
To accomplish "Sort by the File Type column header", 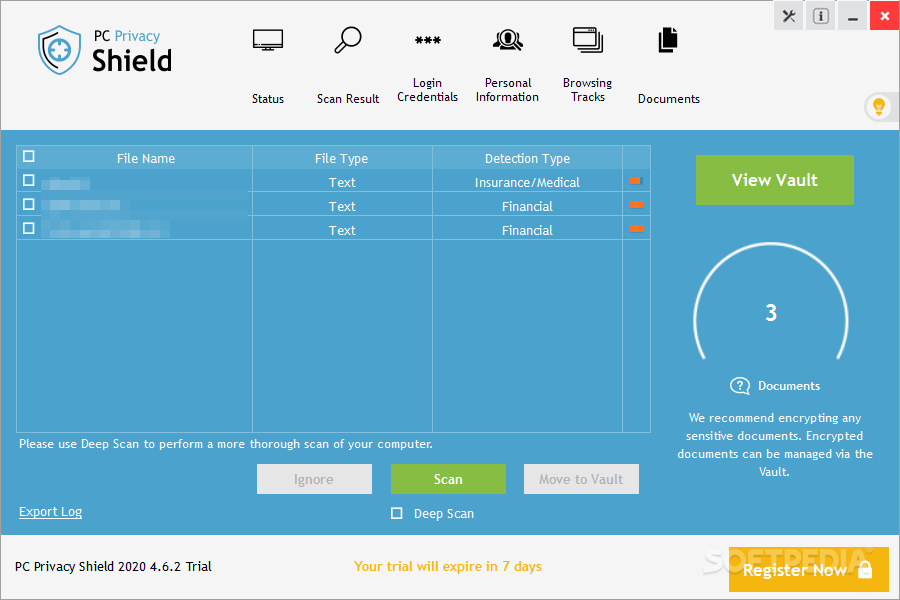I will pyautogui.click(x=342, y=158).
